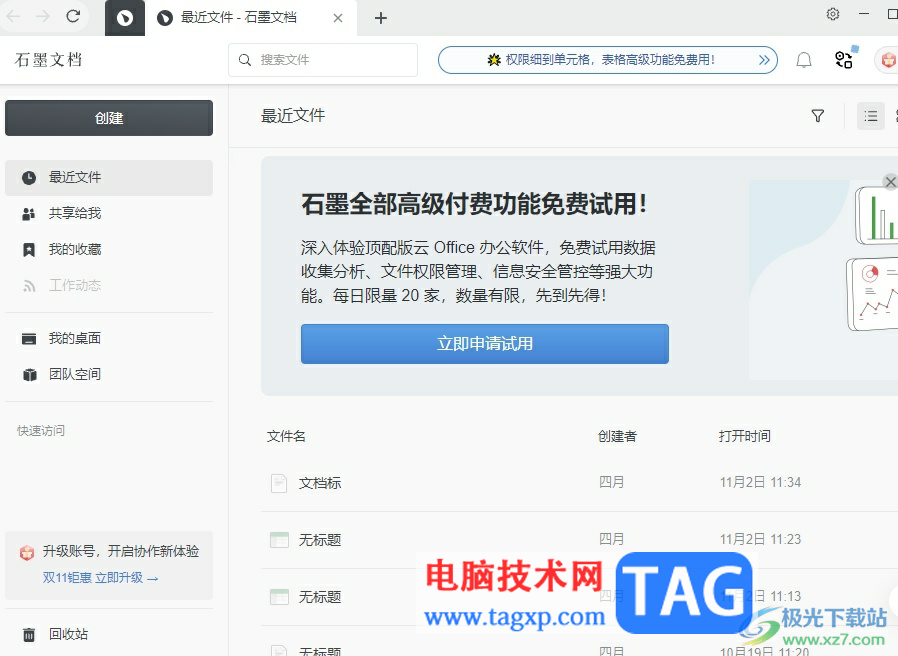This screenshot has width=898, height=656.
Task: Click the 立即申请试用 button
Action: (485, 344)
